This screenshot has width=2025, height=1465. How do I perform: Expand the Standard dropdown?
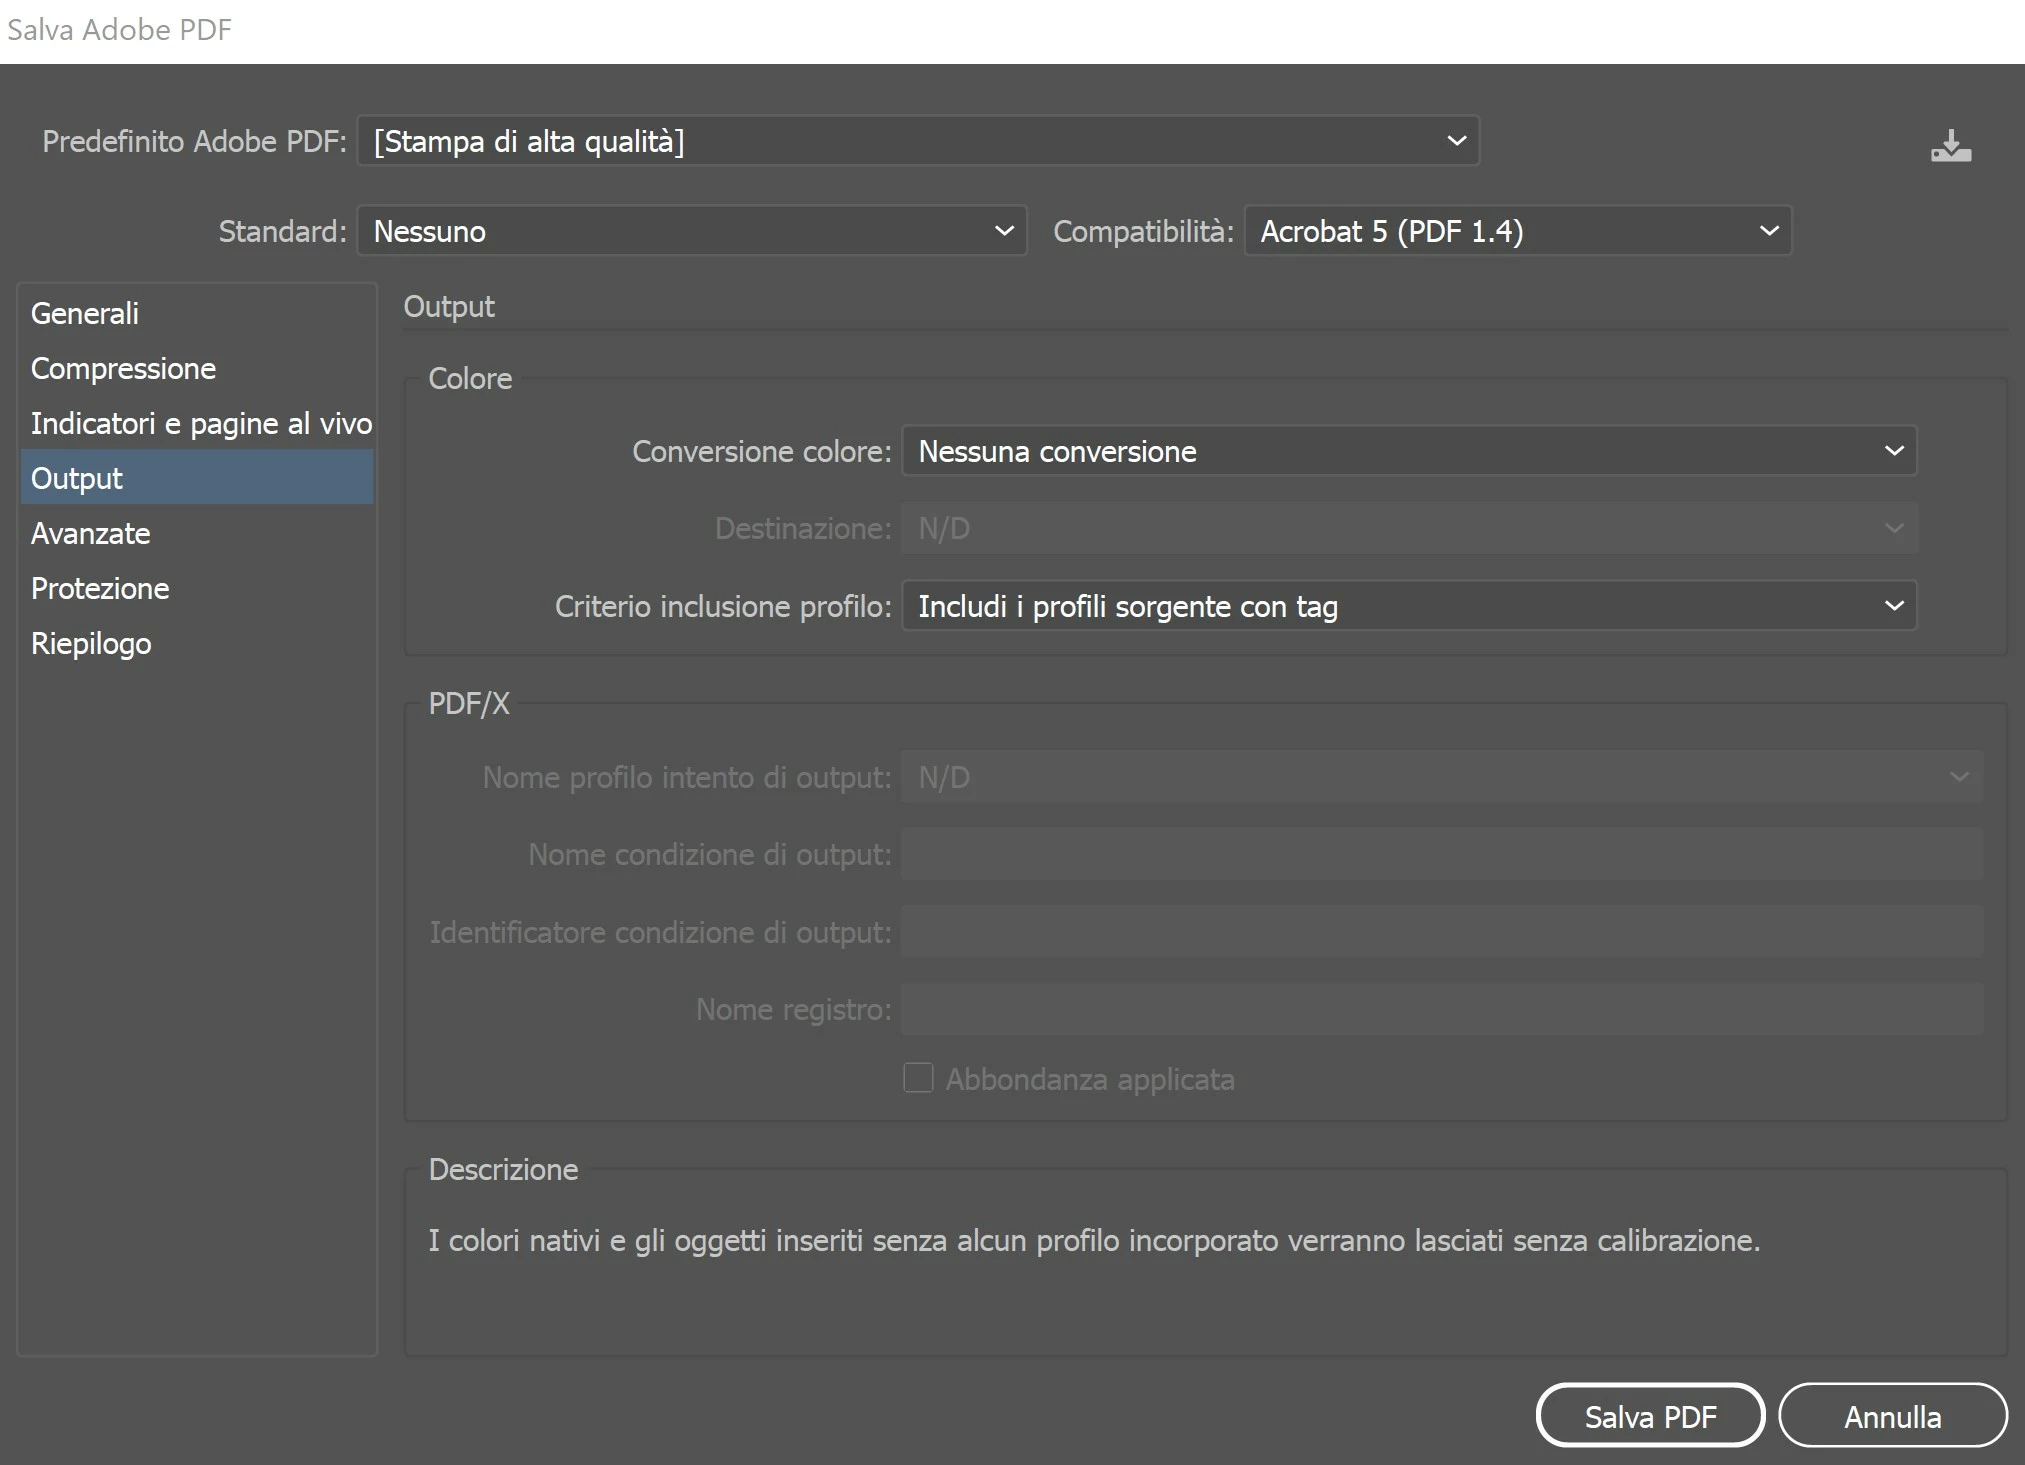click(x=691, y=231)
